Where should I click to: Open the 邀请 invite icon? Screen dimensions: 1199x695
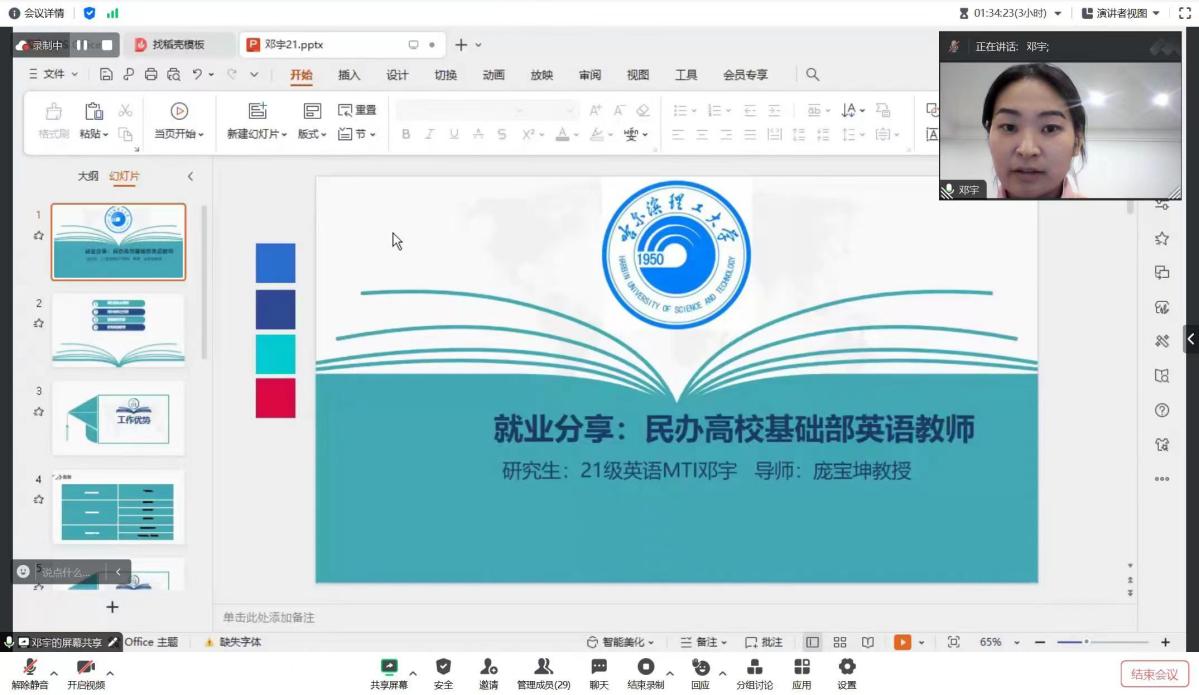488,668
